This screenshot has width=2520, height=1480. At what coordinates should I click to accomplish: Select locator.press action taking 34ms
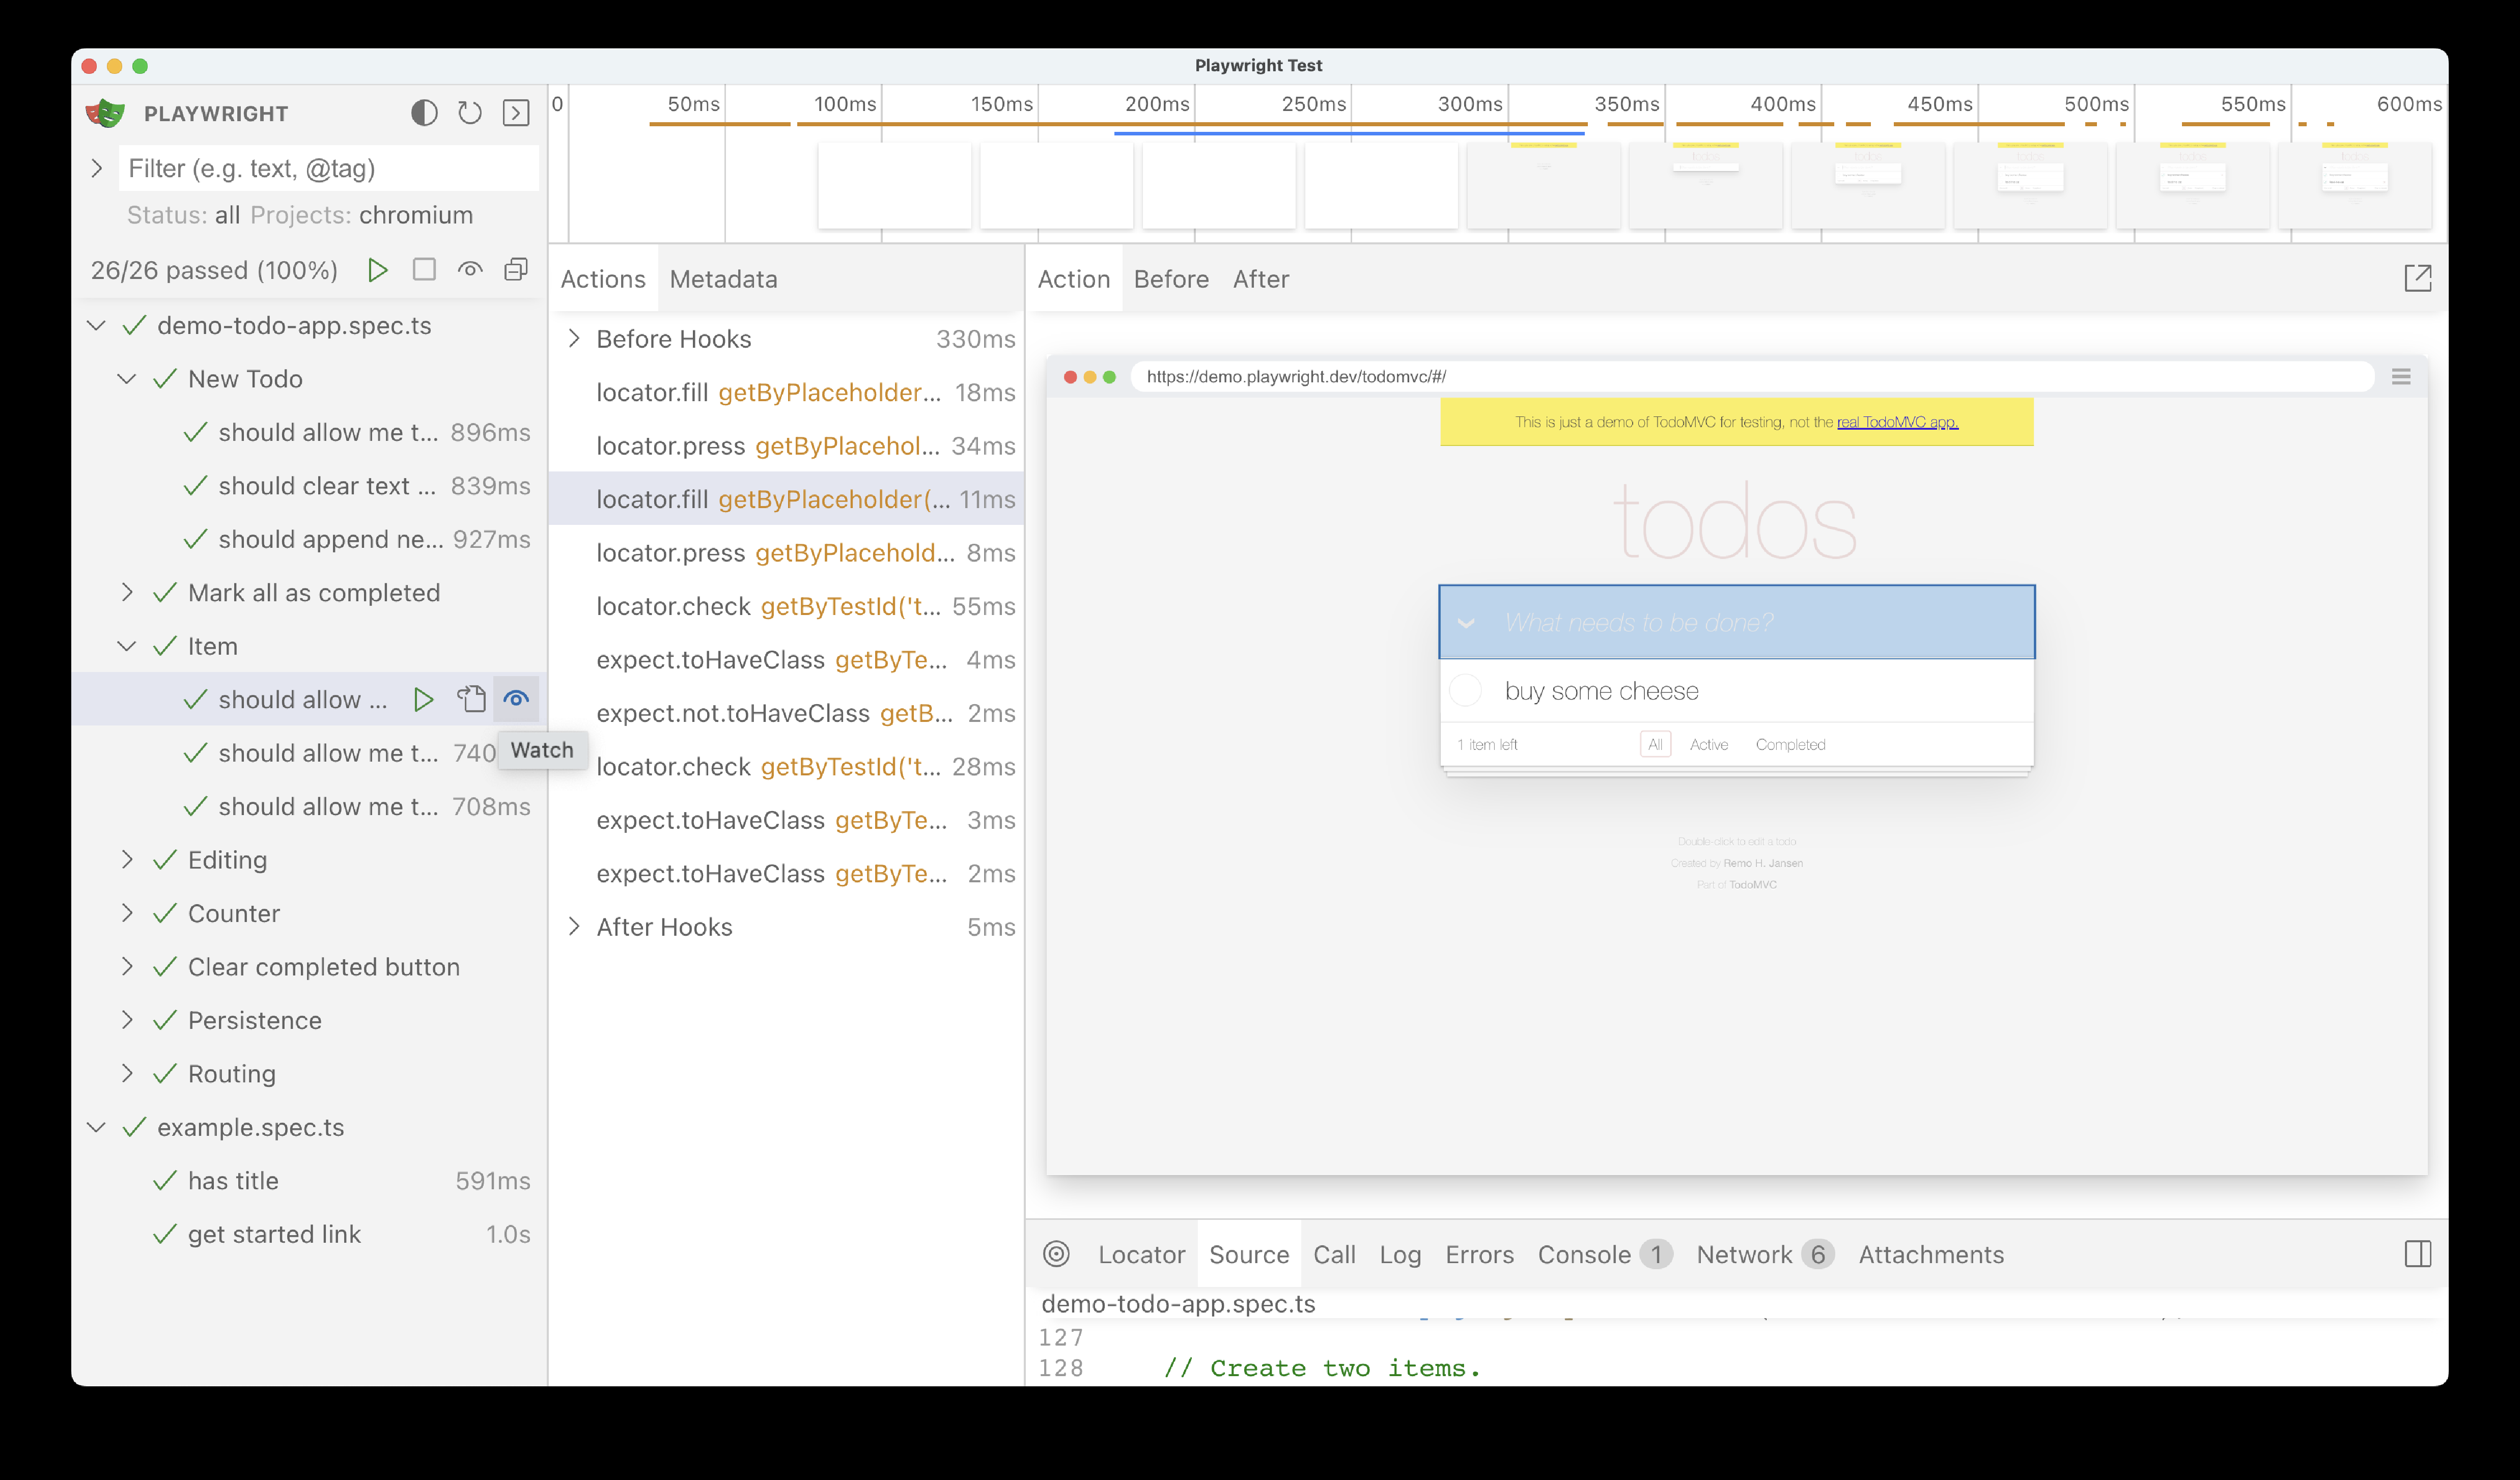click(786, 446)
